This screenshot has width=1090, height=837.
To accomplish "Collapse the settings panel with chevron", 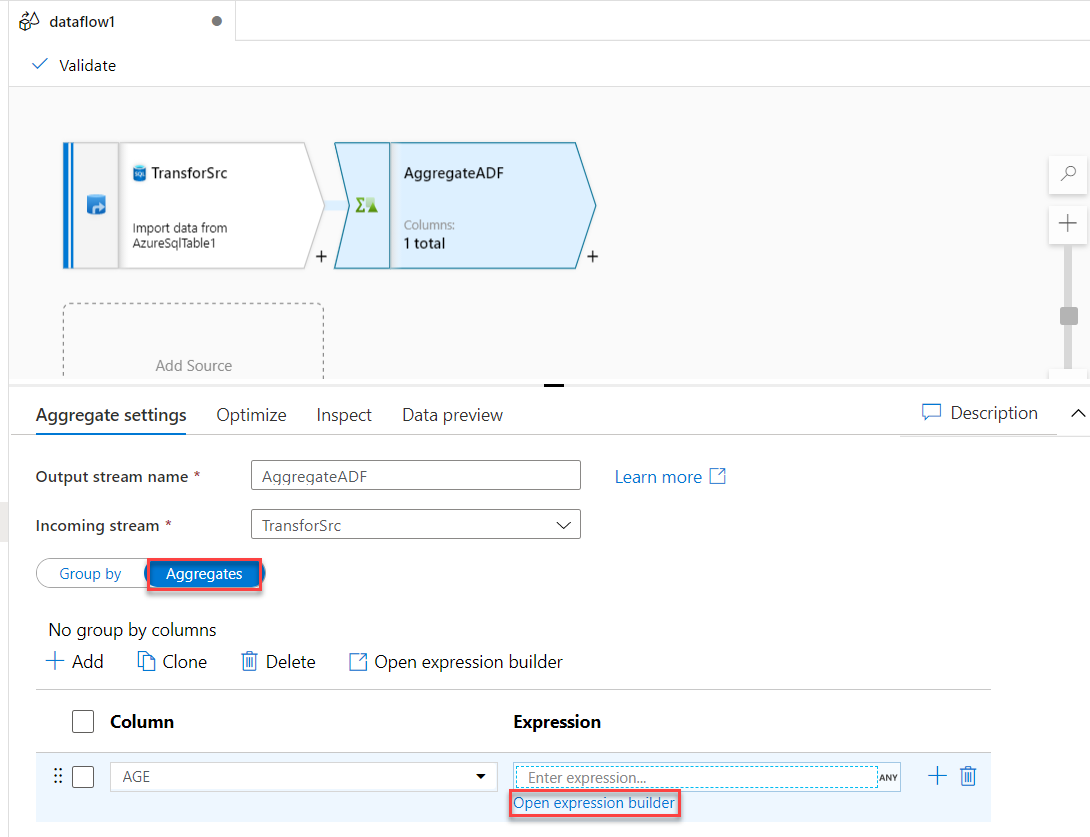I will pos(1078,413).
